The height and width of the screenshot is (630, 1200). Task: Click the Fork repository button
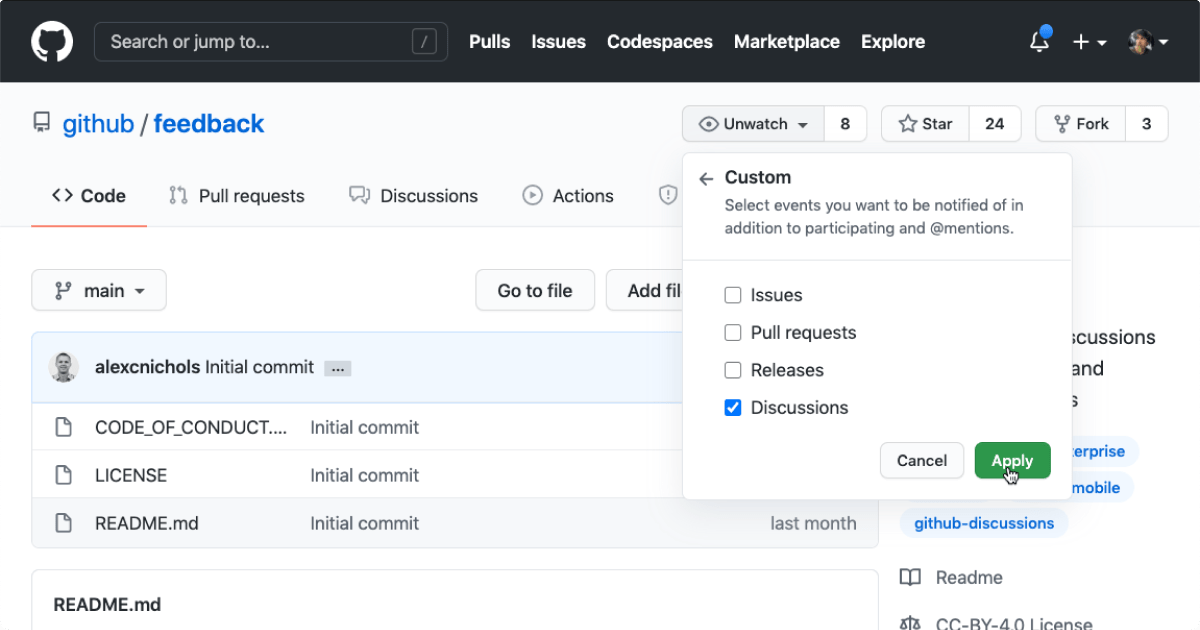point(1081,124)
